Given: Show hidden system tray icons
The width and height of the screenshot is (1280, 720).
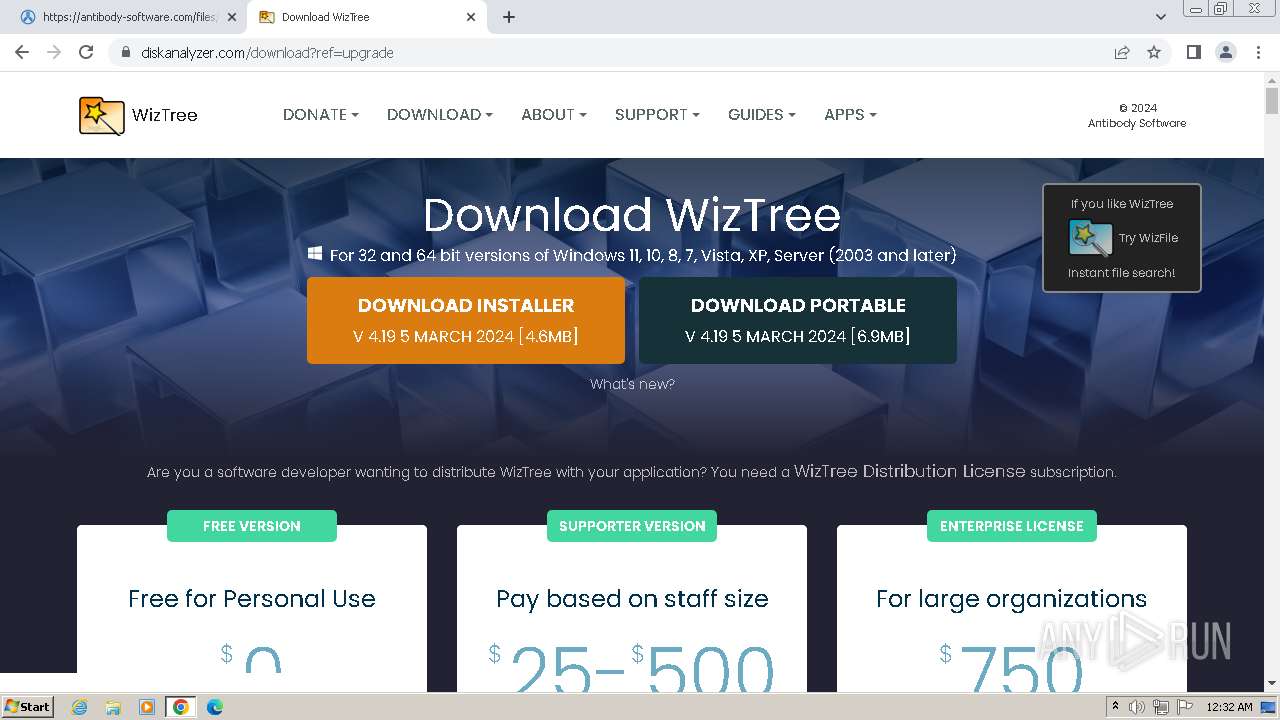Looking at the screenshot, I should click(1115, 707).
